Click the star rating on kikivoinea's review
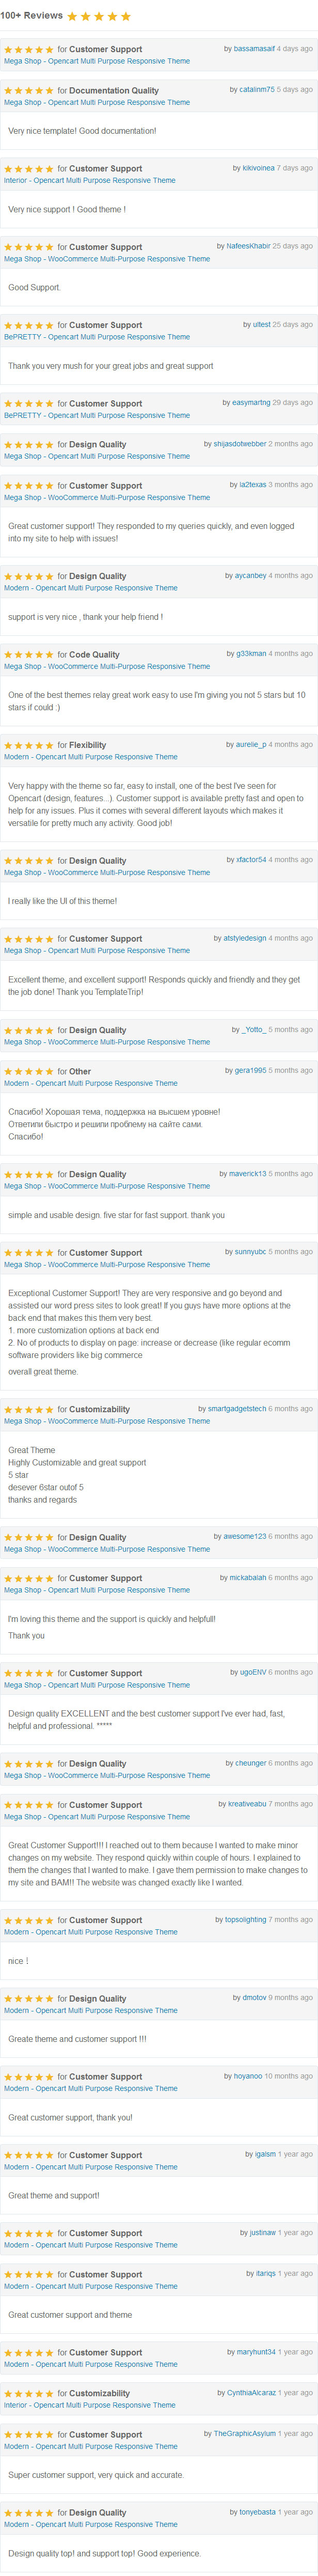 29,169
